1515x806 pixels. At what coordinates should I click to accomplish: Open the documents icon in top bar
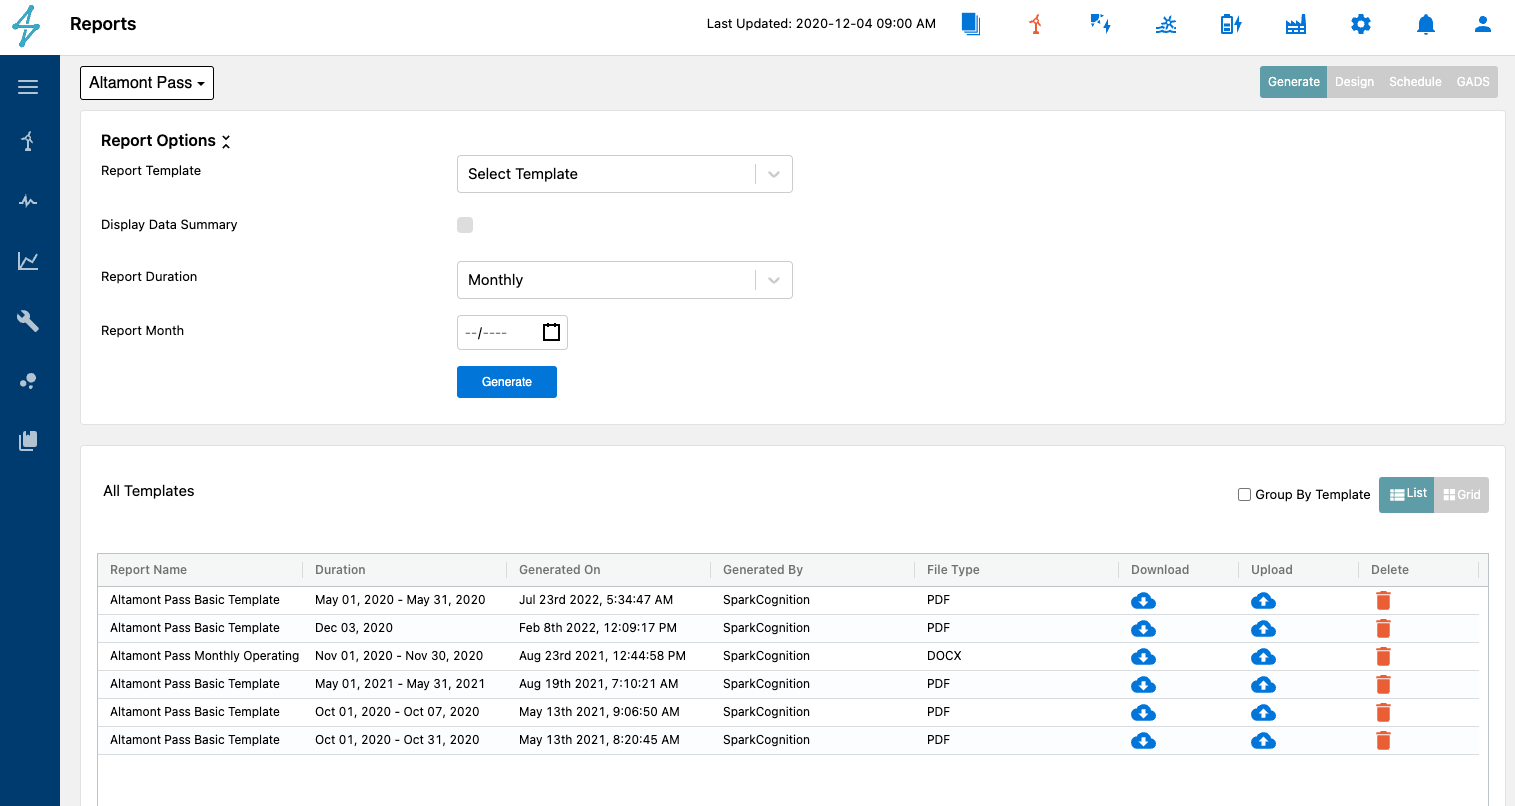971,24
